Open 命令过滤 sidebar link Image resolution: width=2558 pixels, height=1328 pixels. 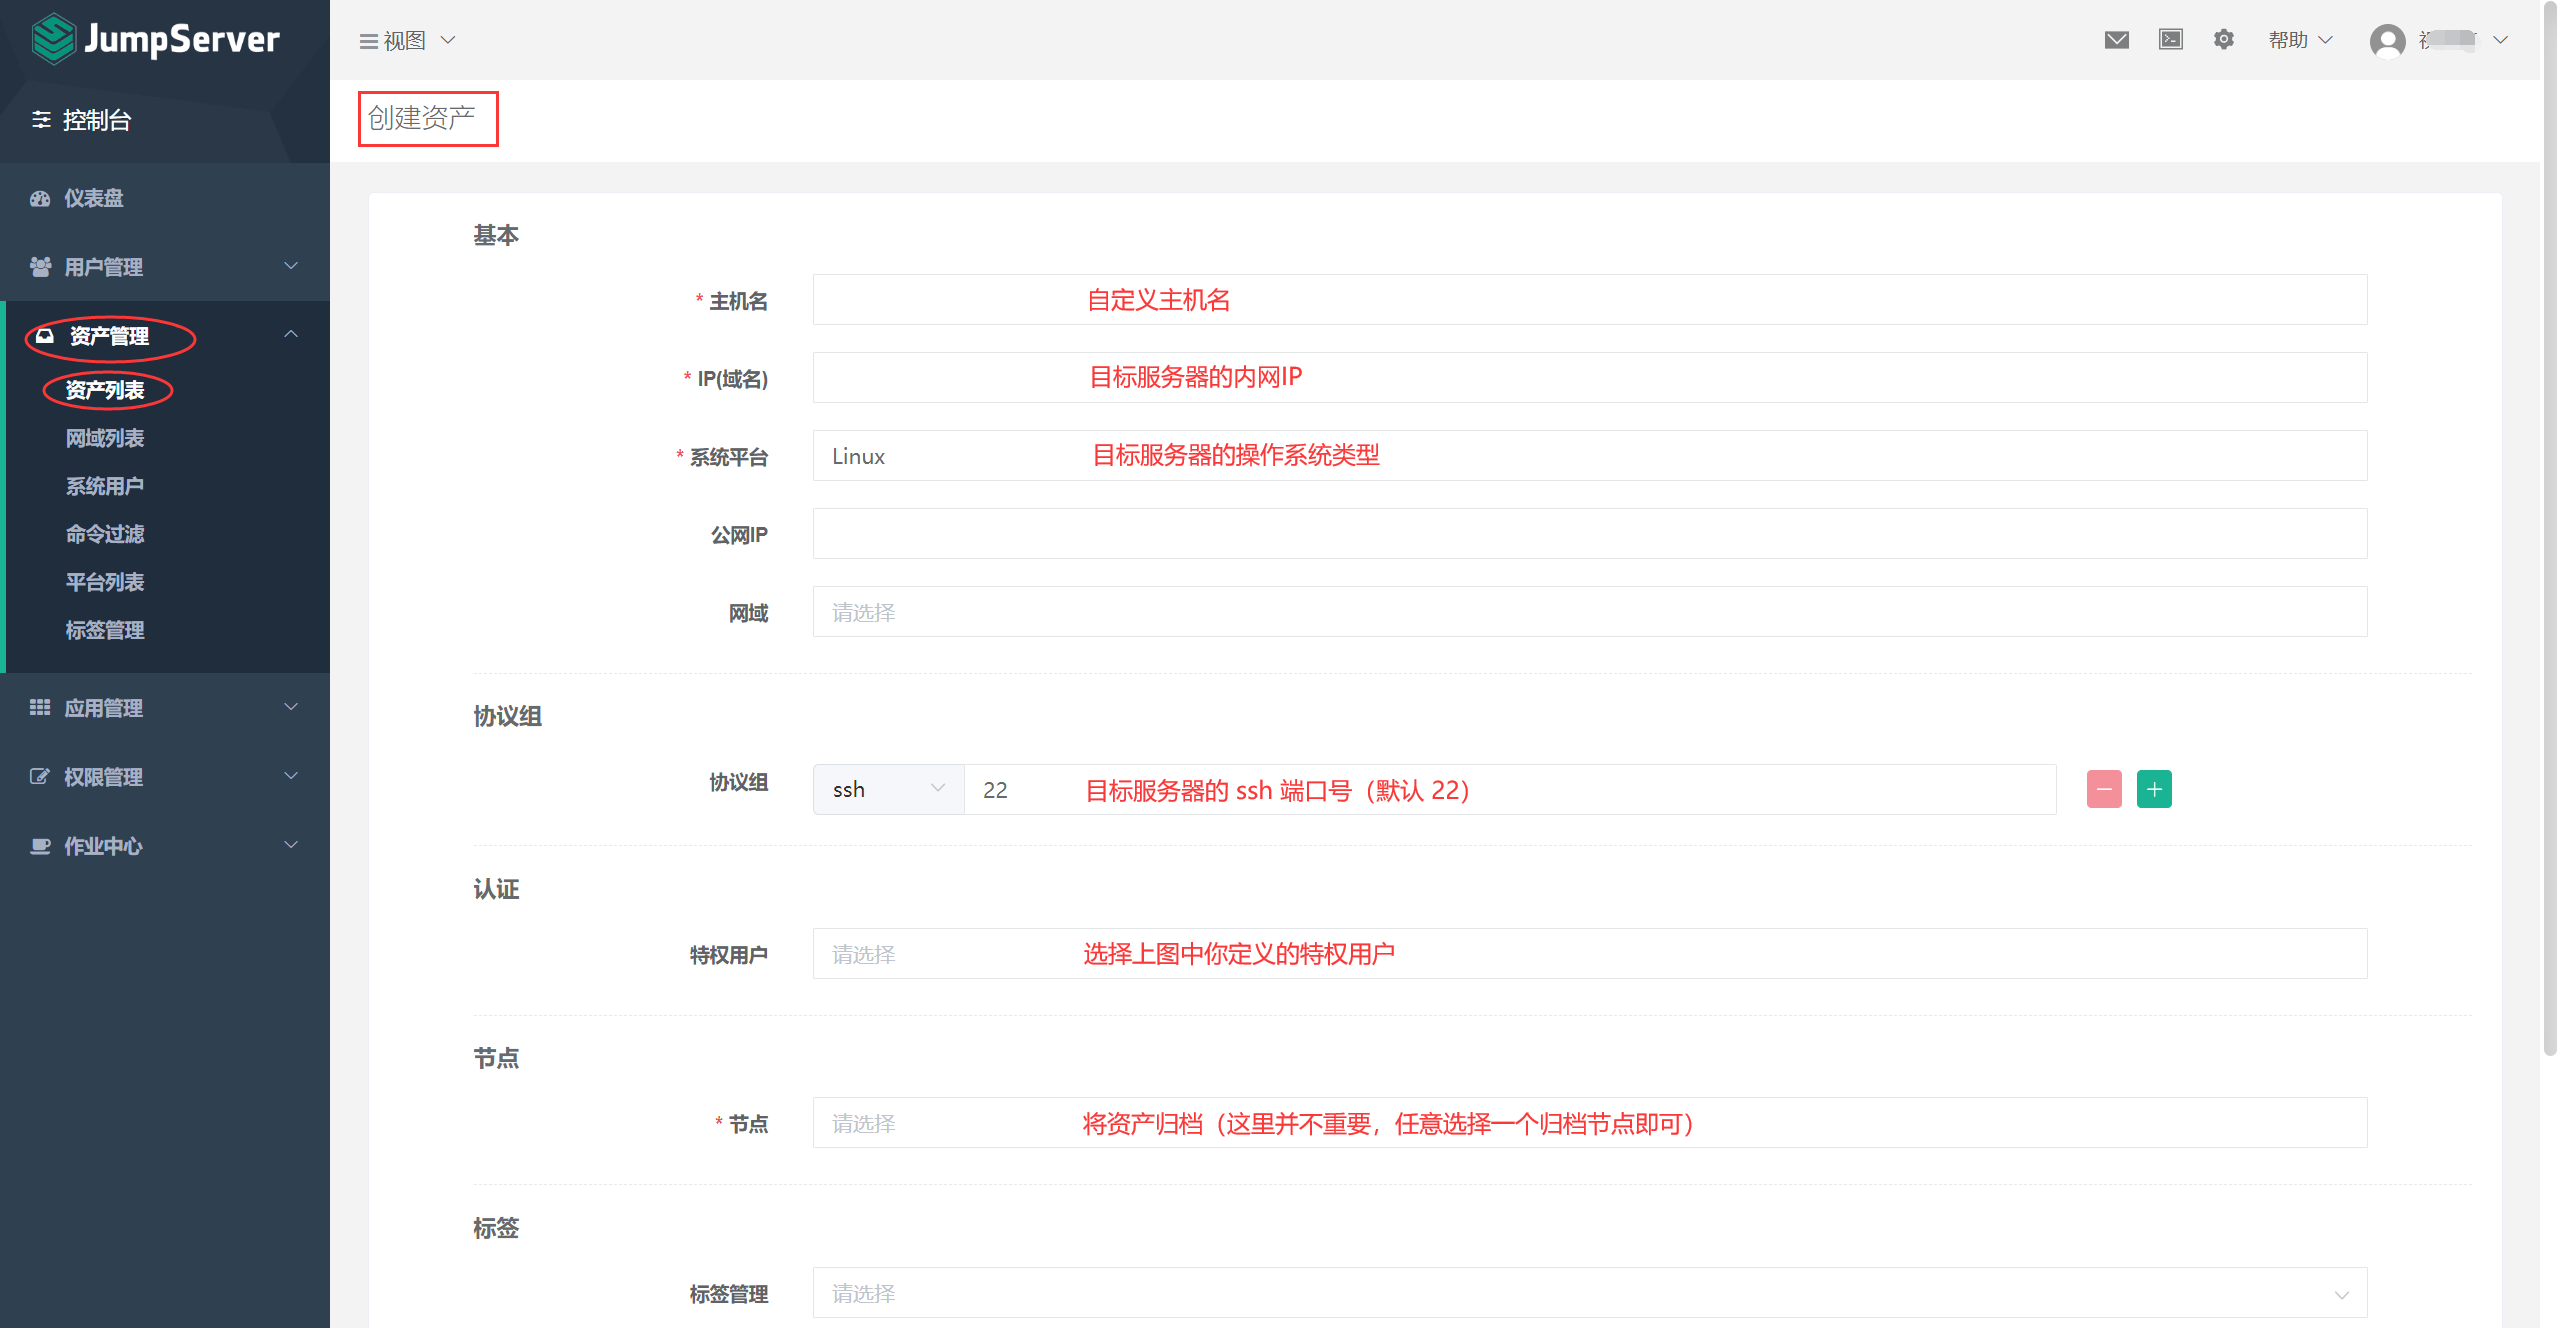pos(105,534)
